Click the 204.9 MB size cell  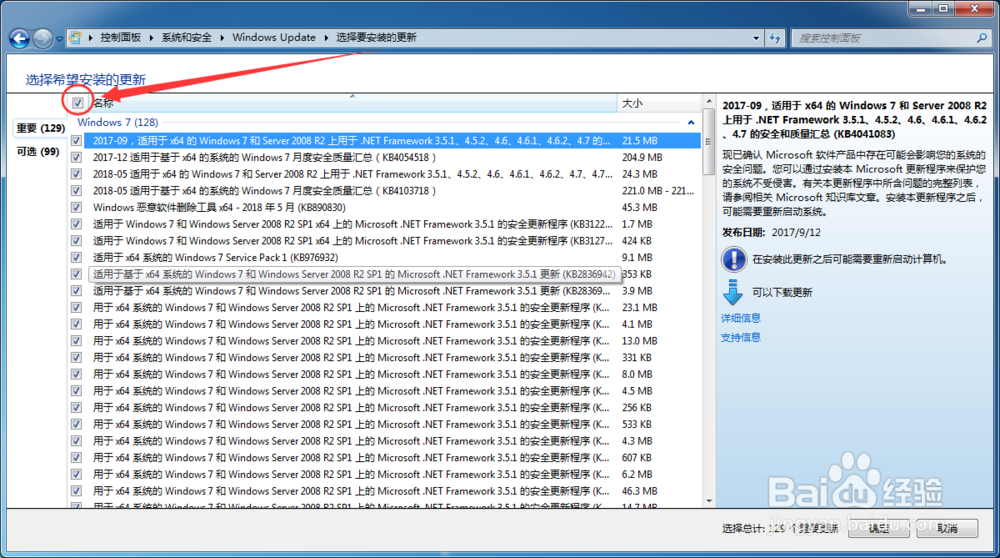pos(642,157)
